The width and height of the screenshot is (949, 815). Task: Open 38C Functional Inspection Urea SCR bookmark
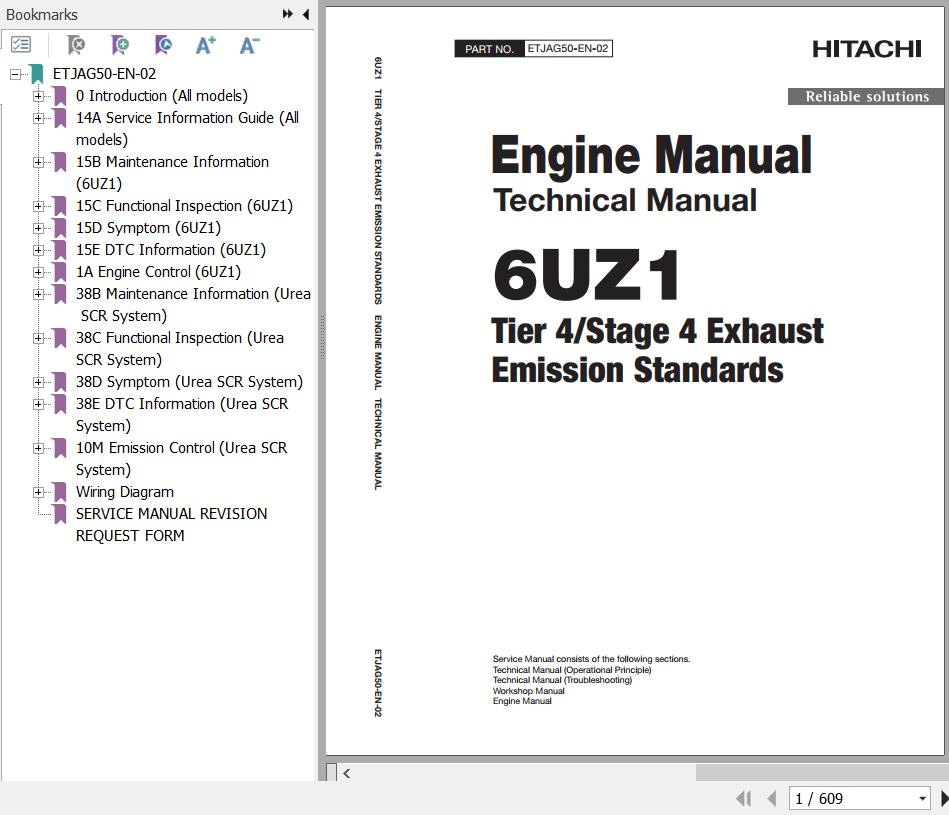(x=180, y=349)
